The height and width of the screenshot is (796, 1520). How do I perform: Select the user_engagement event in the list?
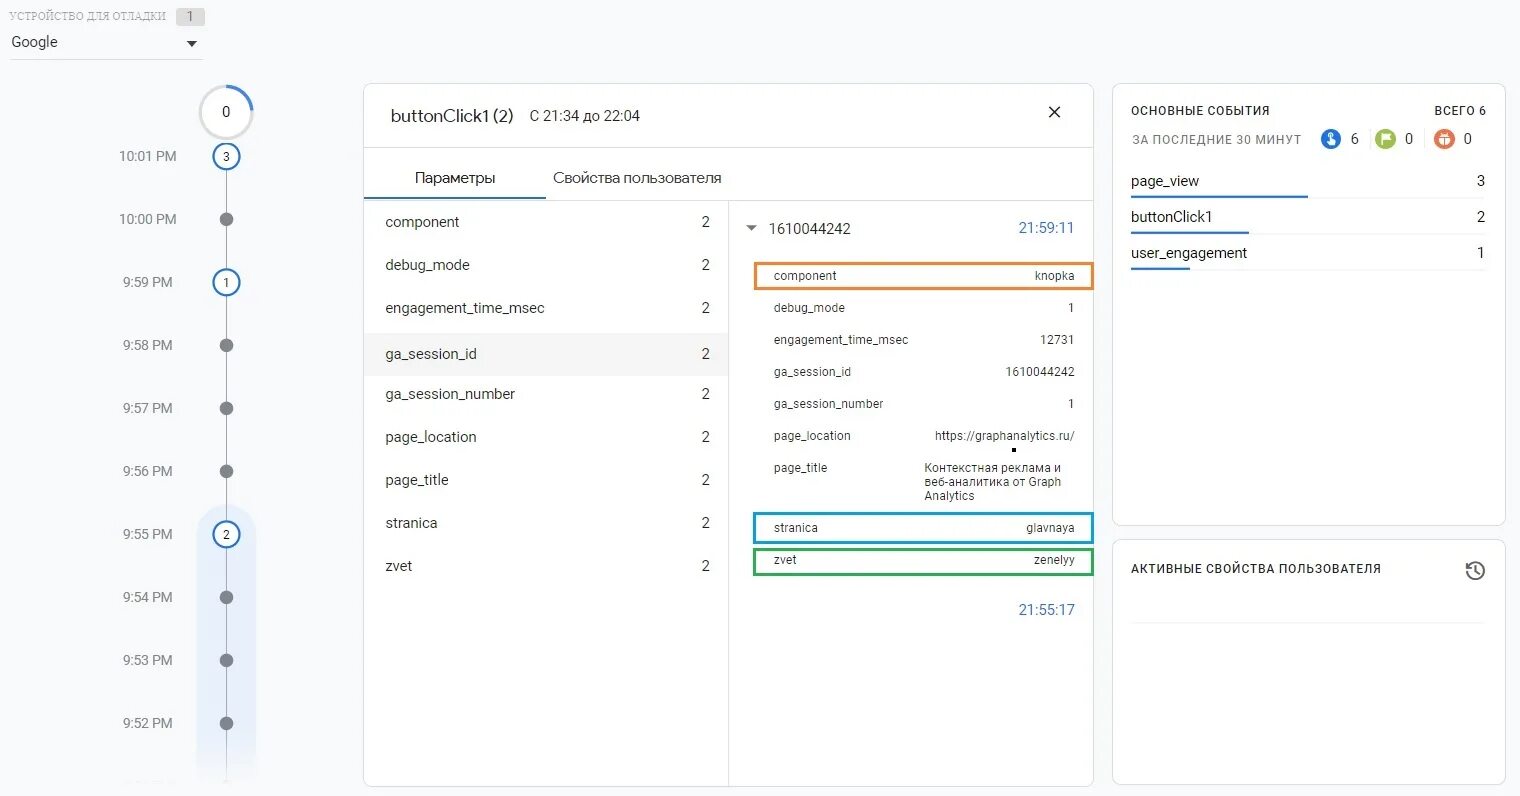(1189, 253)
